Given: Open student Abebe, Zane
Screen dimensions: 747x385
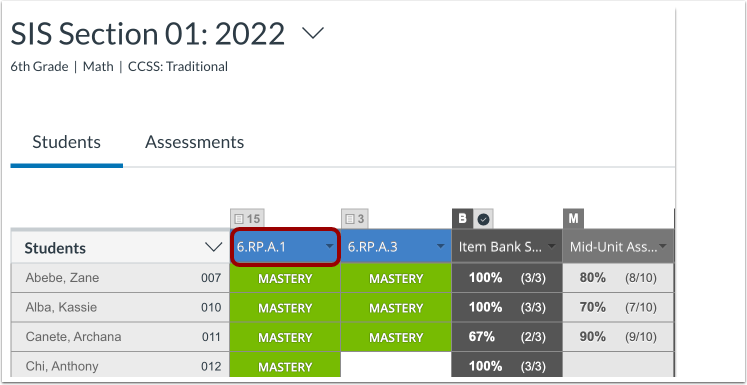Looking at the screenshot, I should (62, 278).
